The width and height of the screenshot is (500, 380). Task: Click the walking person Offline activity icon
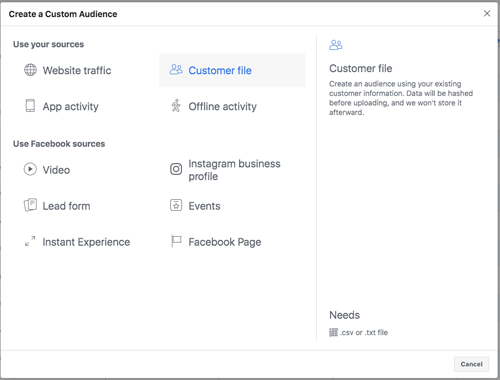tap(176, 106)
